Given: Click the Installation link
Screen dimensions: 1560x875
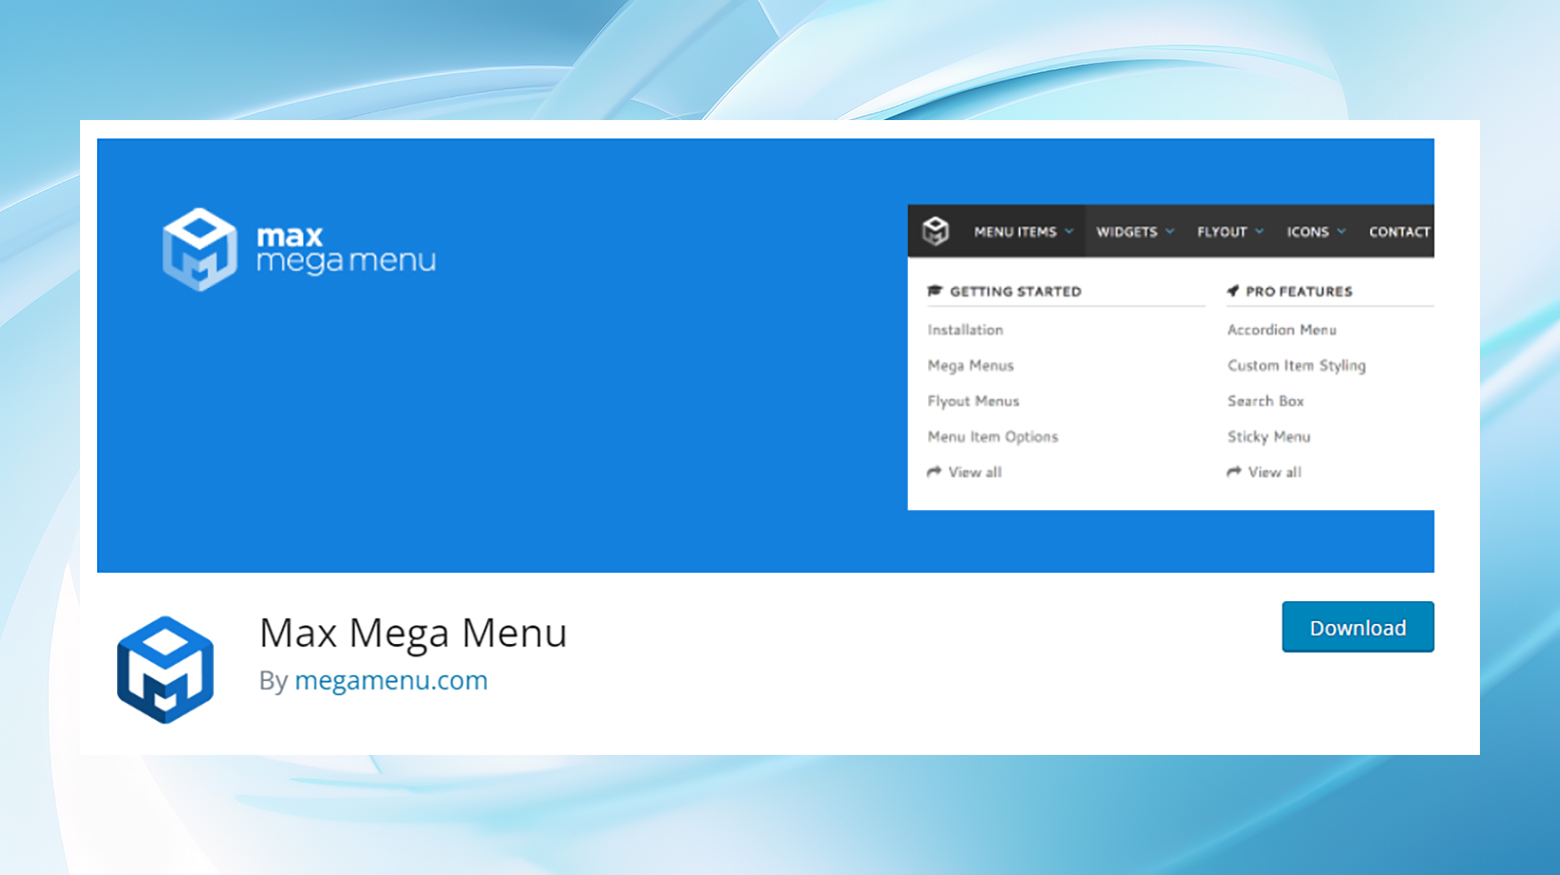Looking at the screenshot, I should (964, 329).
